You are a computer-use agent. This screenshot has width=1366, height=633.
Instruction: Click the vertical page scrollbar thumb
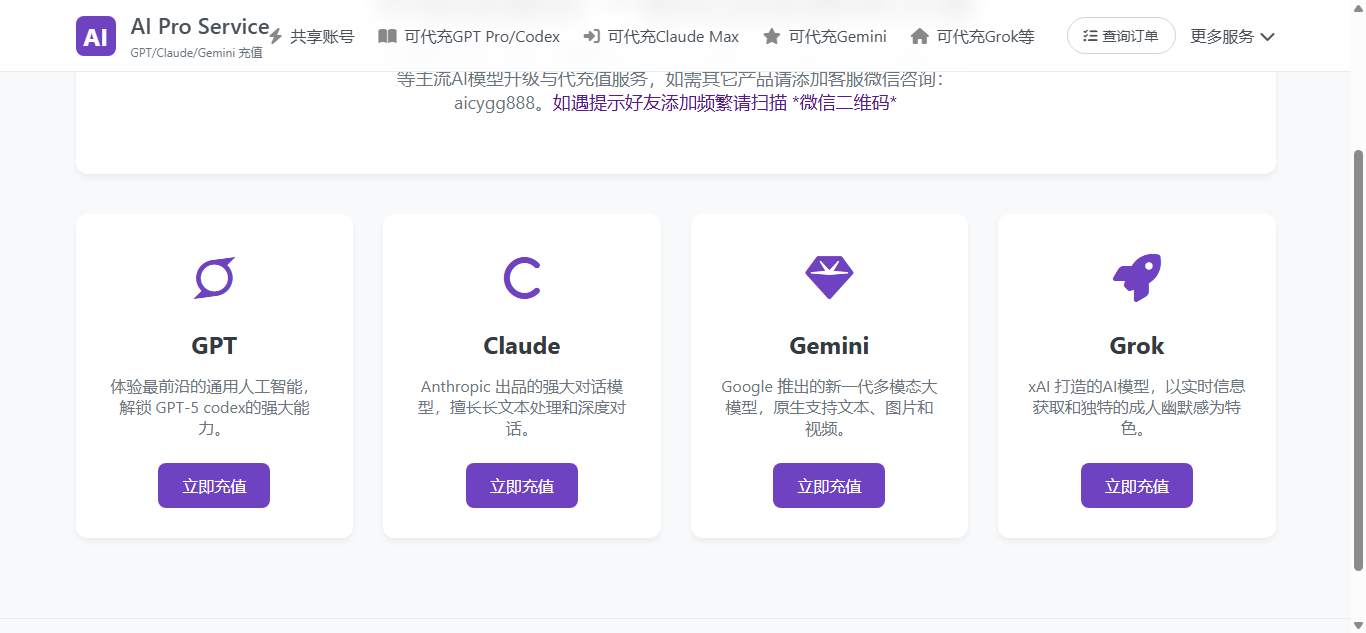1358,359
